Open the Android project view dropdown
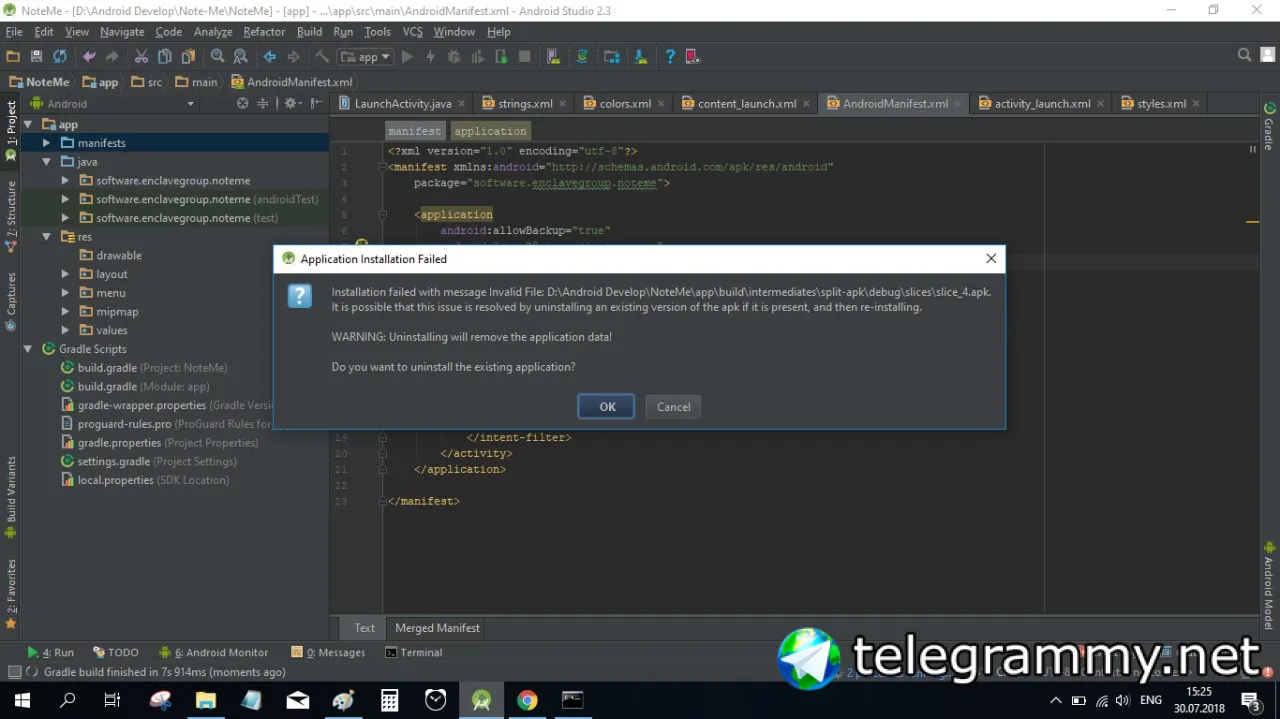The width and height of the screenshot is (1280, 719). [112, 103]
